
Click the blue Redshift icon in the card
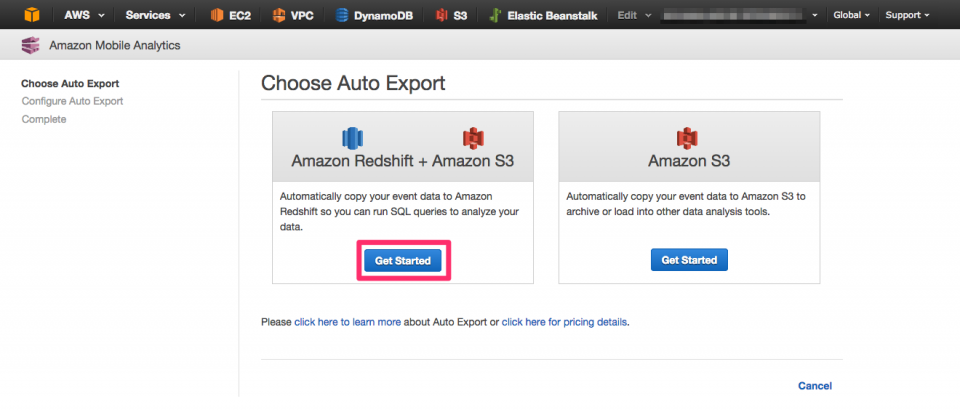coord(352,138)
